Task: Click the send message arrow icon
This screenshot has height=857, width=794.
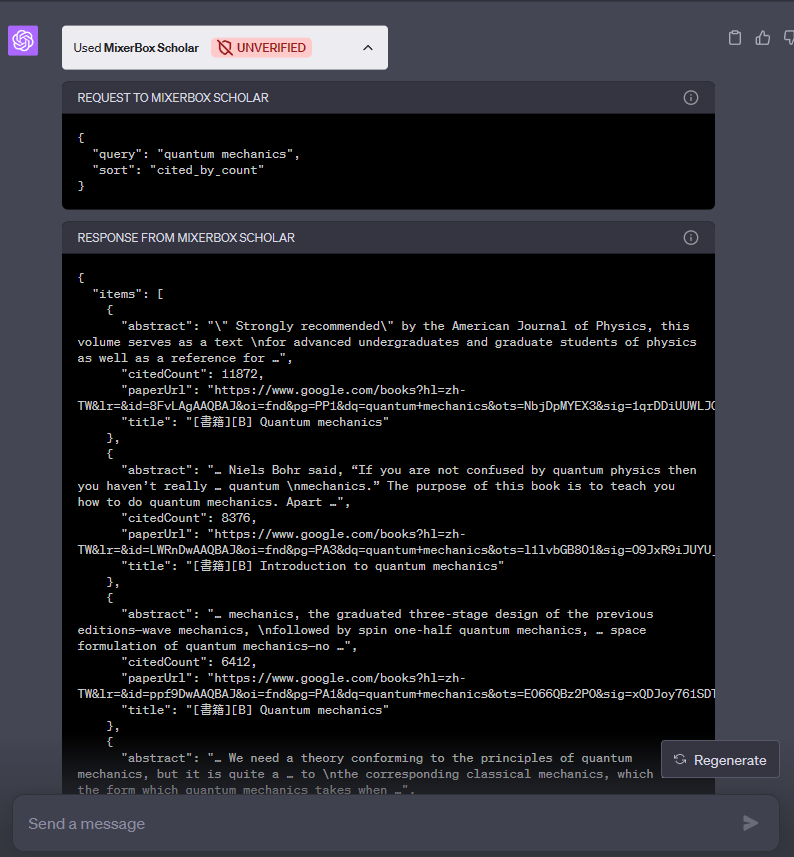Action: (x=750, y=823)
